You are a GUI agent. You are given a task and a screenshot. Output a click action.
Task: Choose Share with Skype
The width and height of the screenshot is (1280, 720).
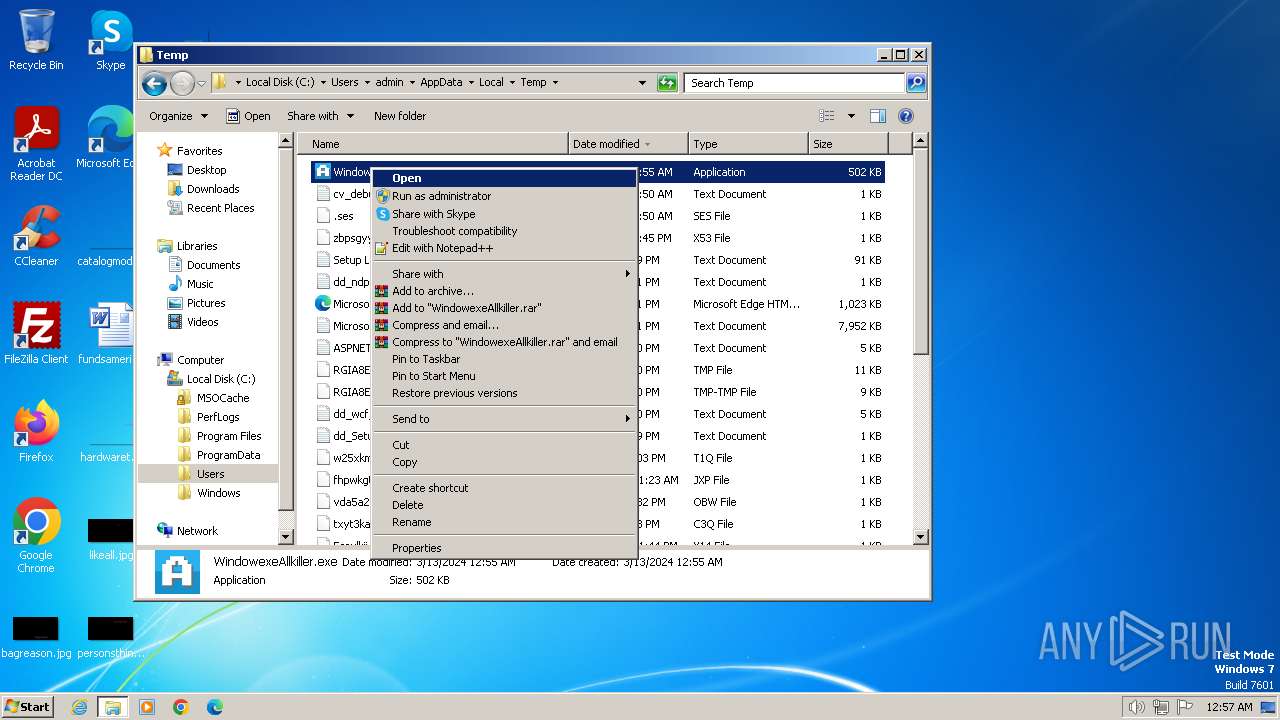pos(504,214)
